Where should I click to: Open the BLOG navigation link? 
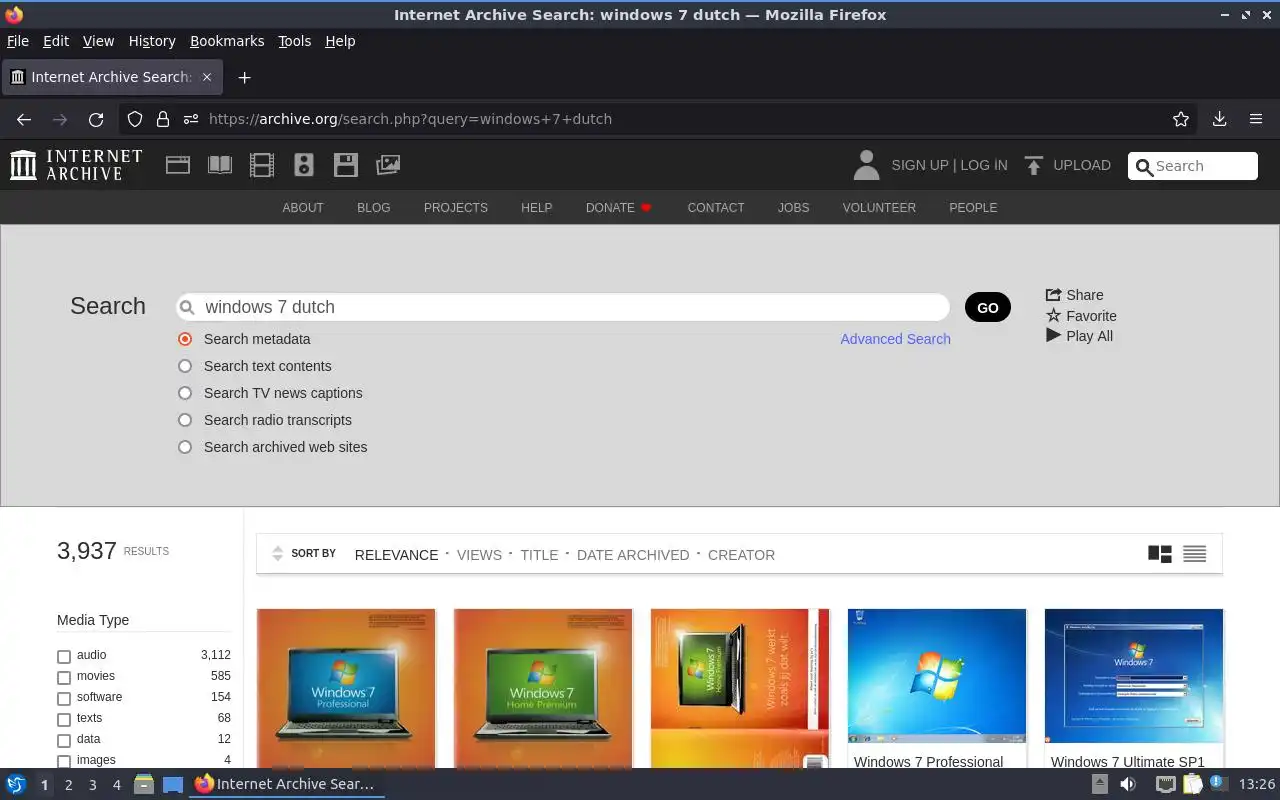click(374, 208)
